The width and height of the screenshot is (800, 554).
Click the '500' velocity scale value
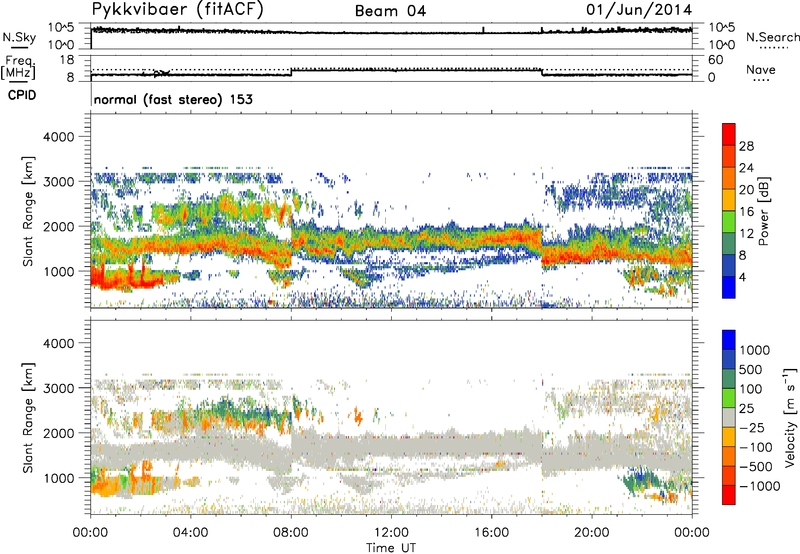753,369
